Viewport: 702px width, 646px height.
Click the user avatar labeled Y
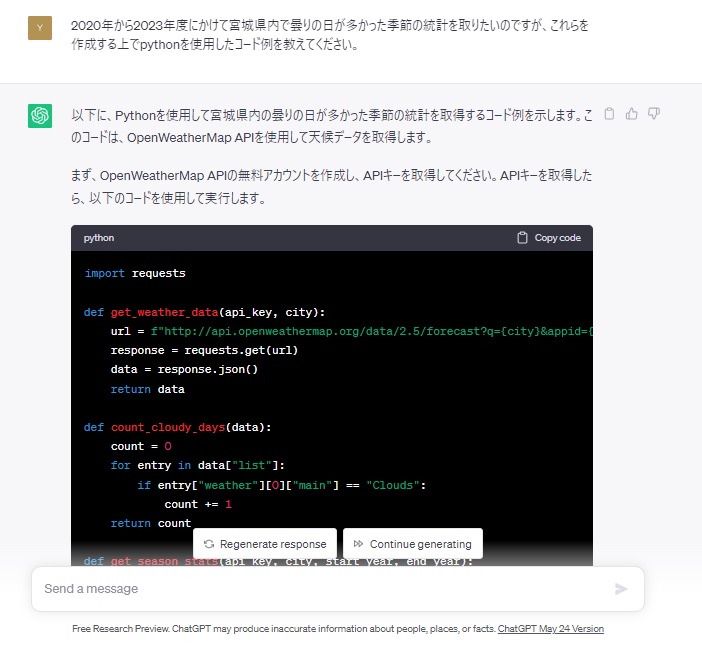point(40,28)
